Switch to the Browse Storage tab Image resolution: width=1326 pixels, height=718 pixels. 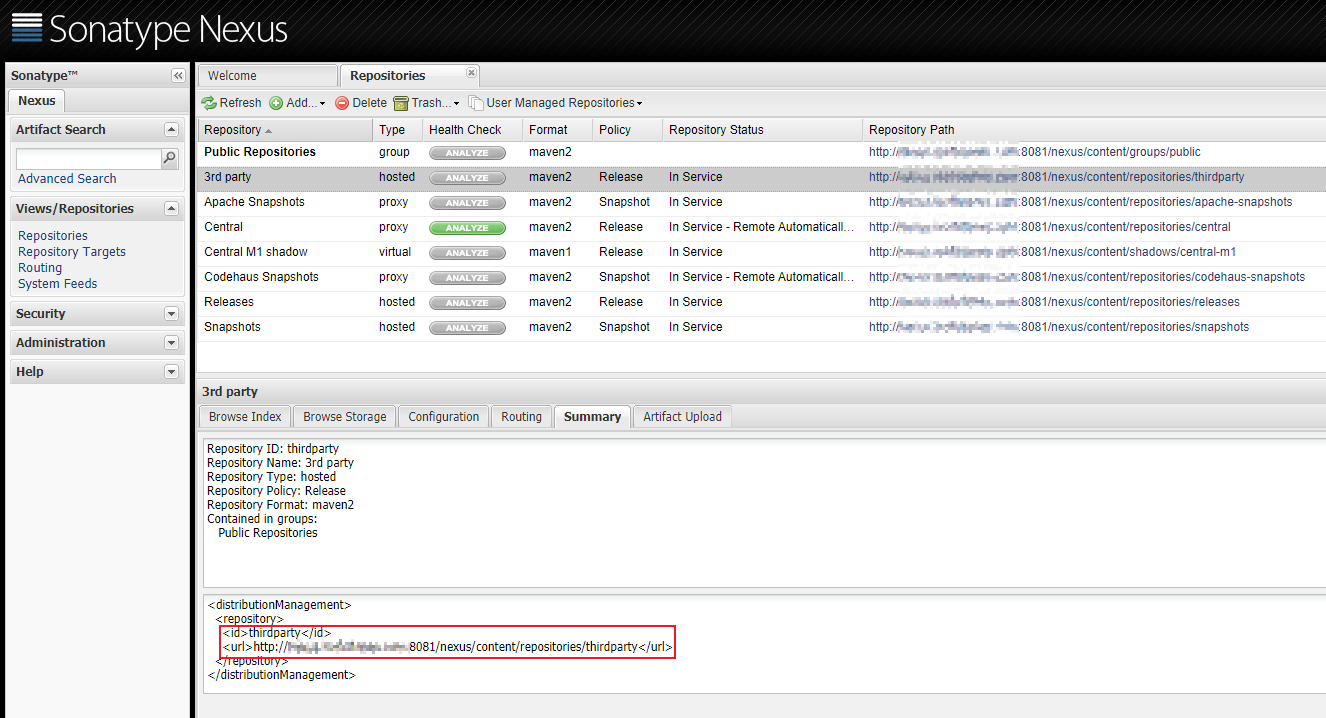pos(345,417)
